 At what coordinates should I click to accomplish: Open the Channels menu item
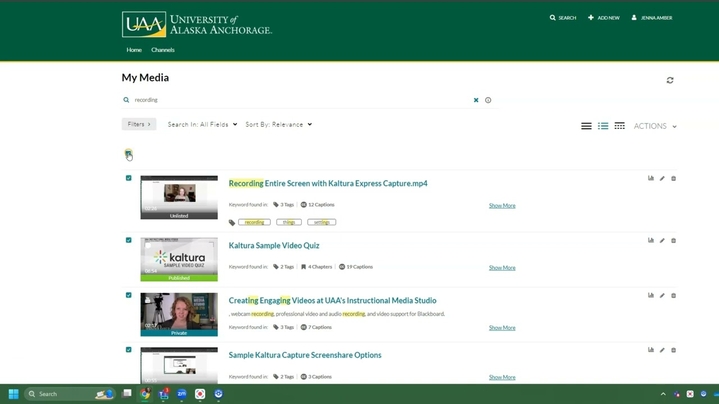coord(163,50)
